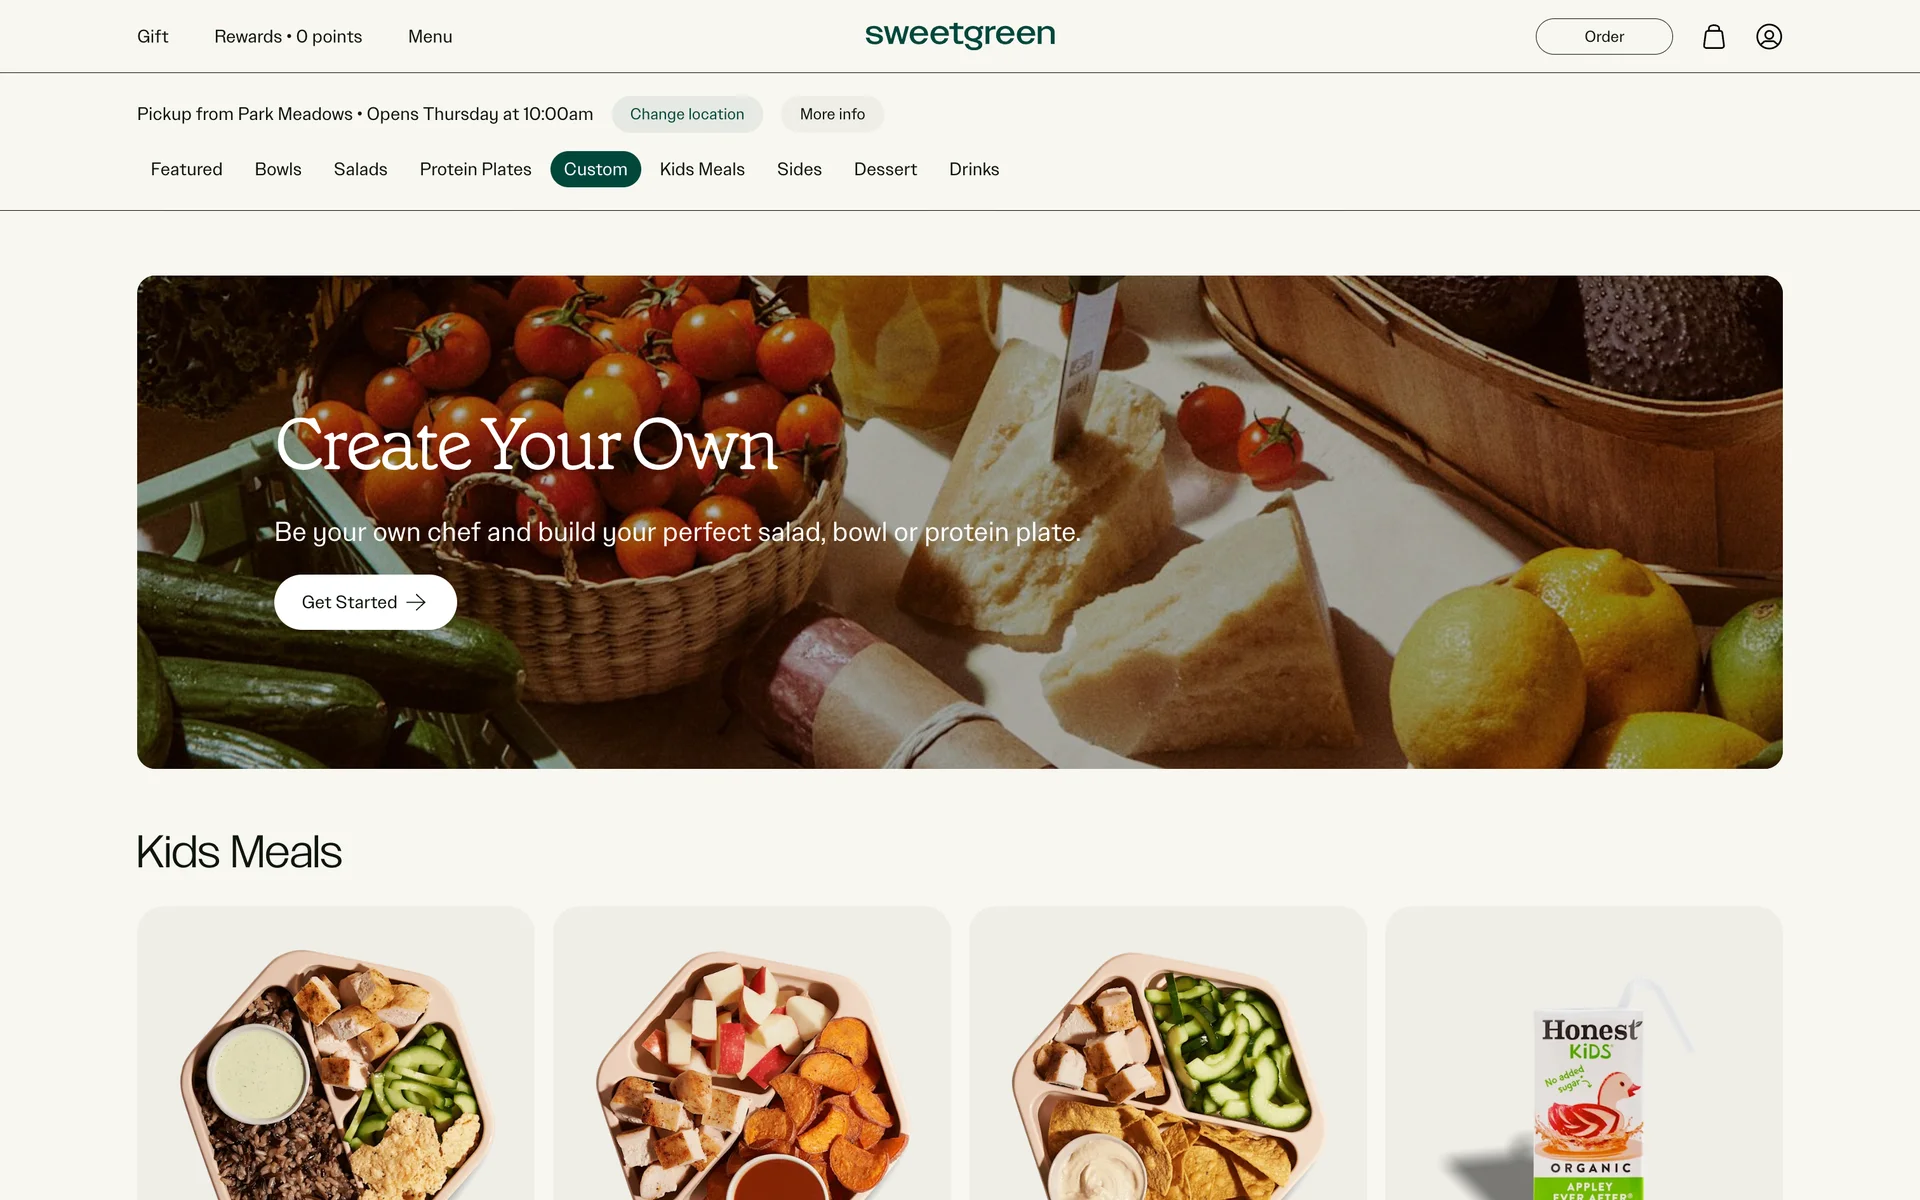Open the Sides category
The width and height of the screenshot is (1920, 1200).
(x=799, y=169)
